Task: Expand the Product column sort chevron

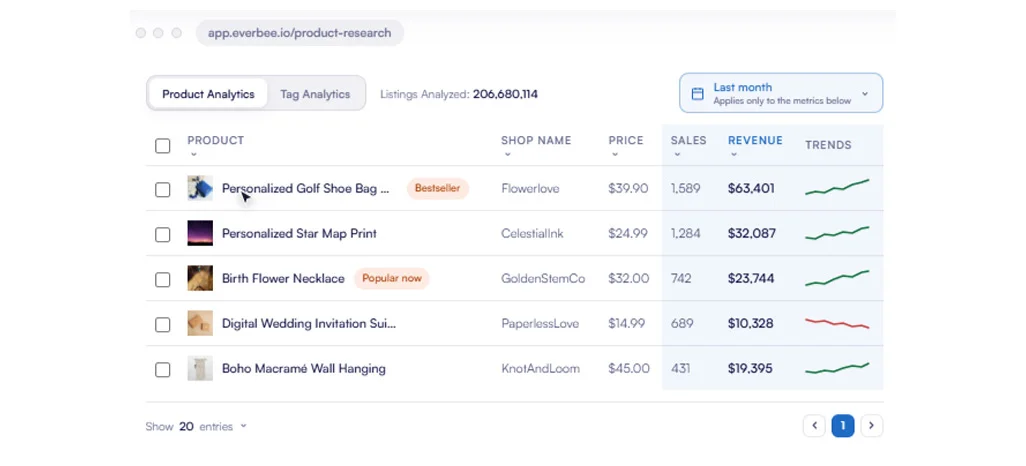Action: click(194, 155)
